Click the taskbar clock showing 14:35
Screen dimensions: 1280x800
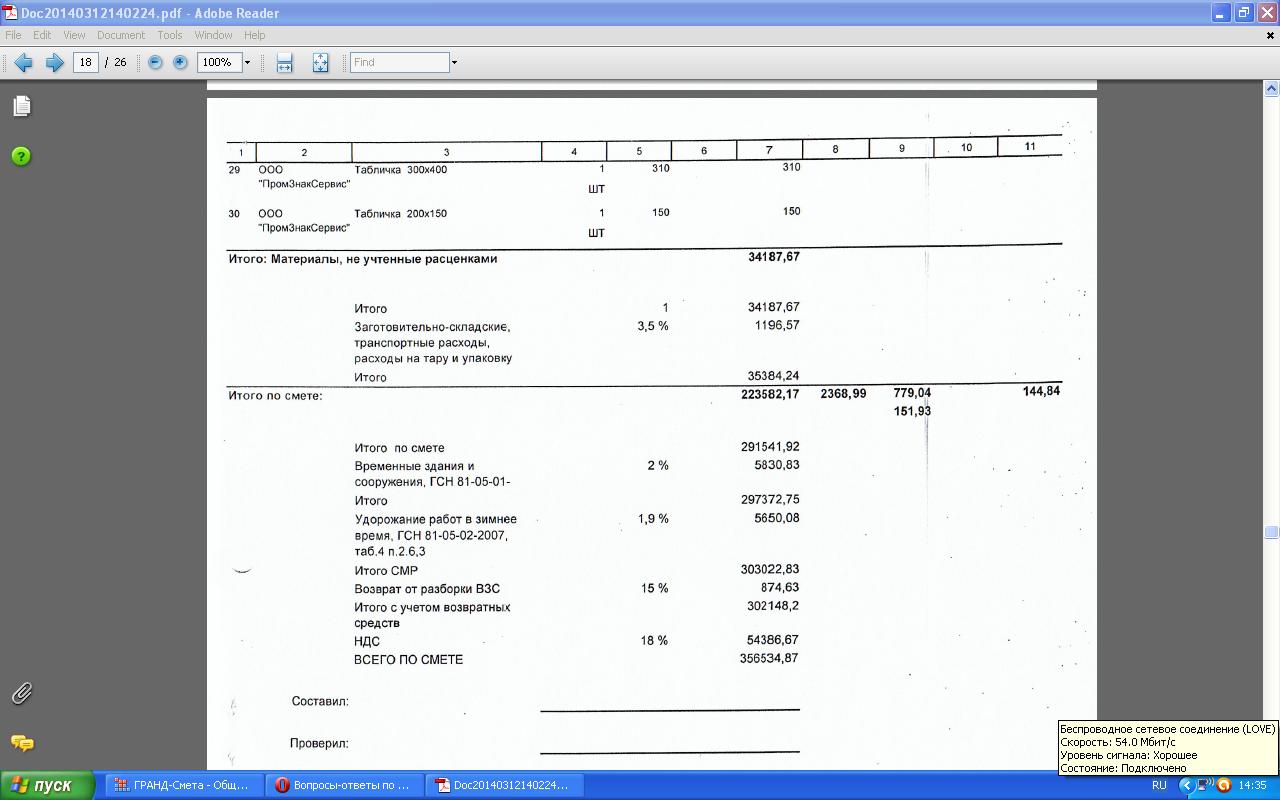tap(1252, 786)
